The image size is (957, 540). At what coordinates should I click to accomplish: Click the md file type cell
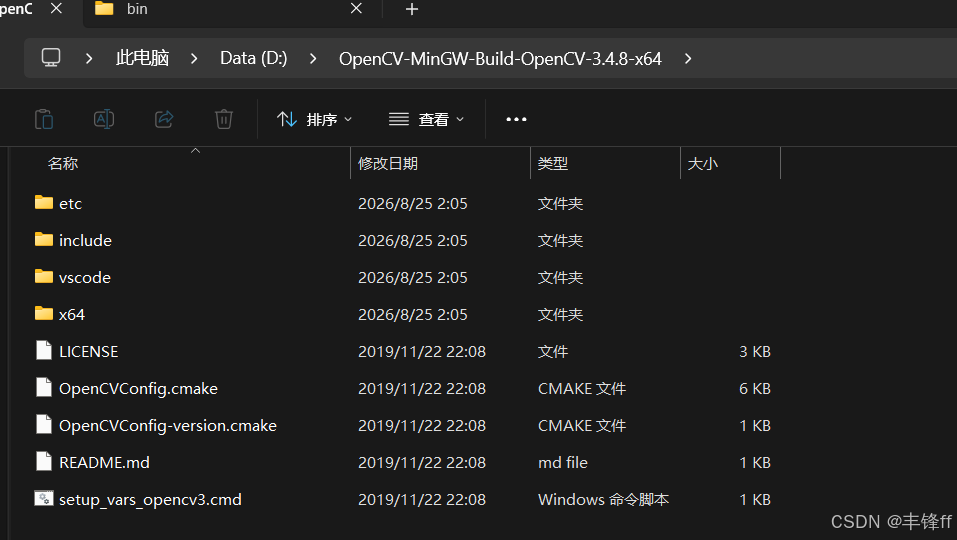[563, 463]
